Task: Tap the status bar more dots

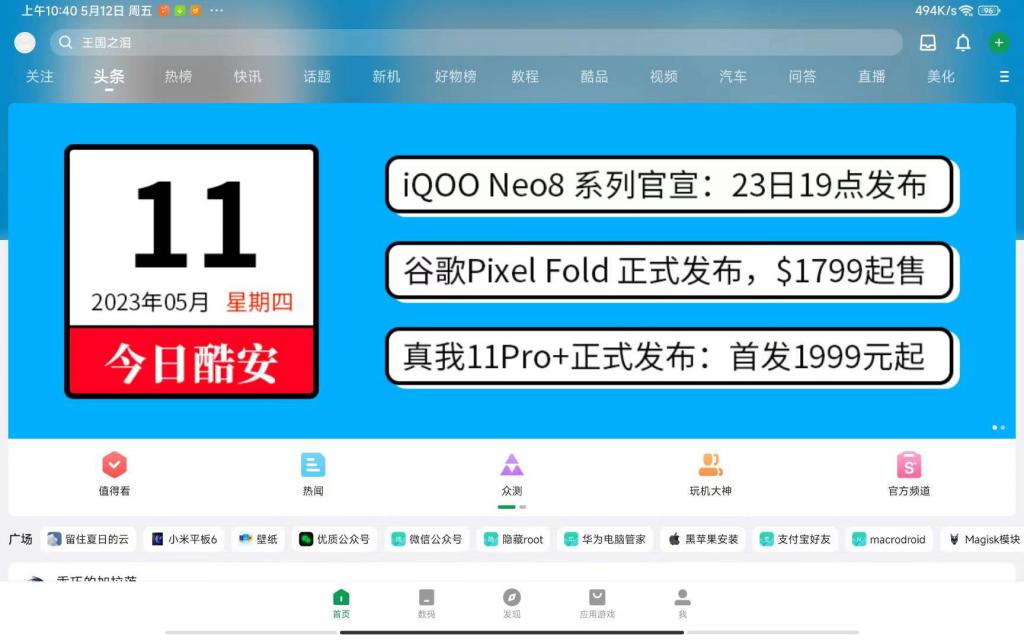Action: click(x=216, y=10)
